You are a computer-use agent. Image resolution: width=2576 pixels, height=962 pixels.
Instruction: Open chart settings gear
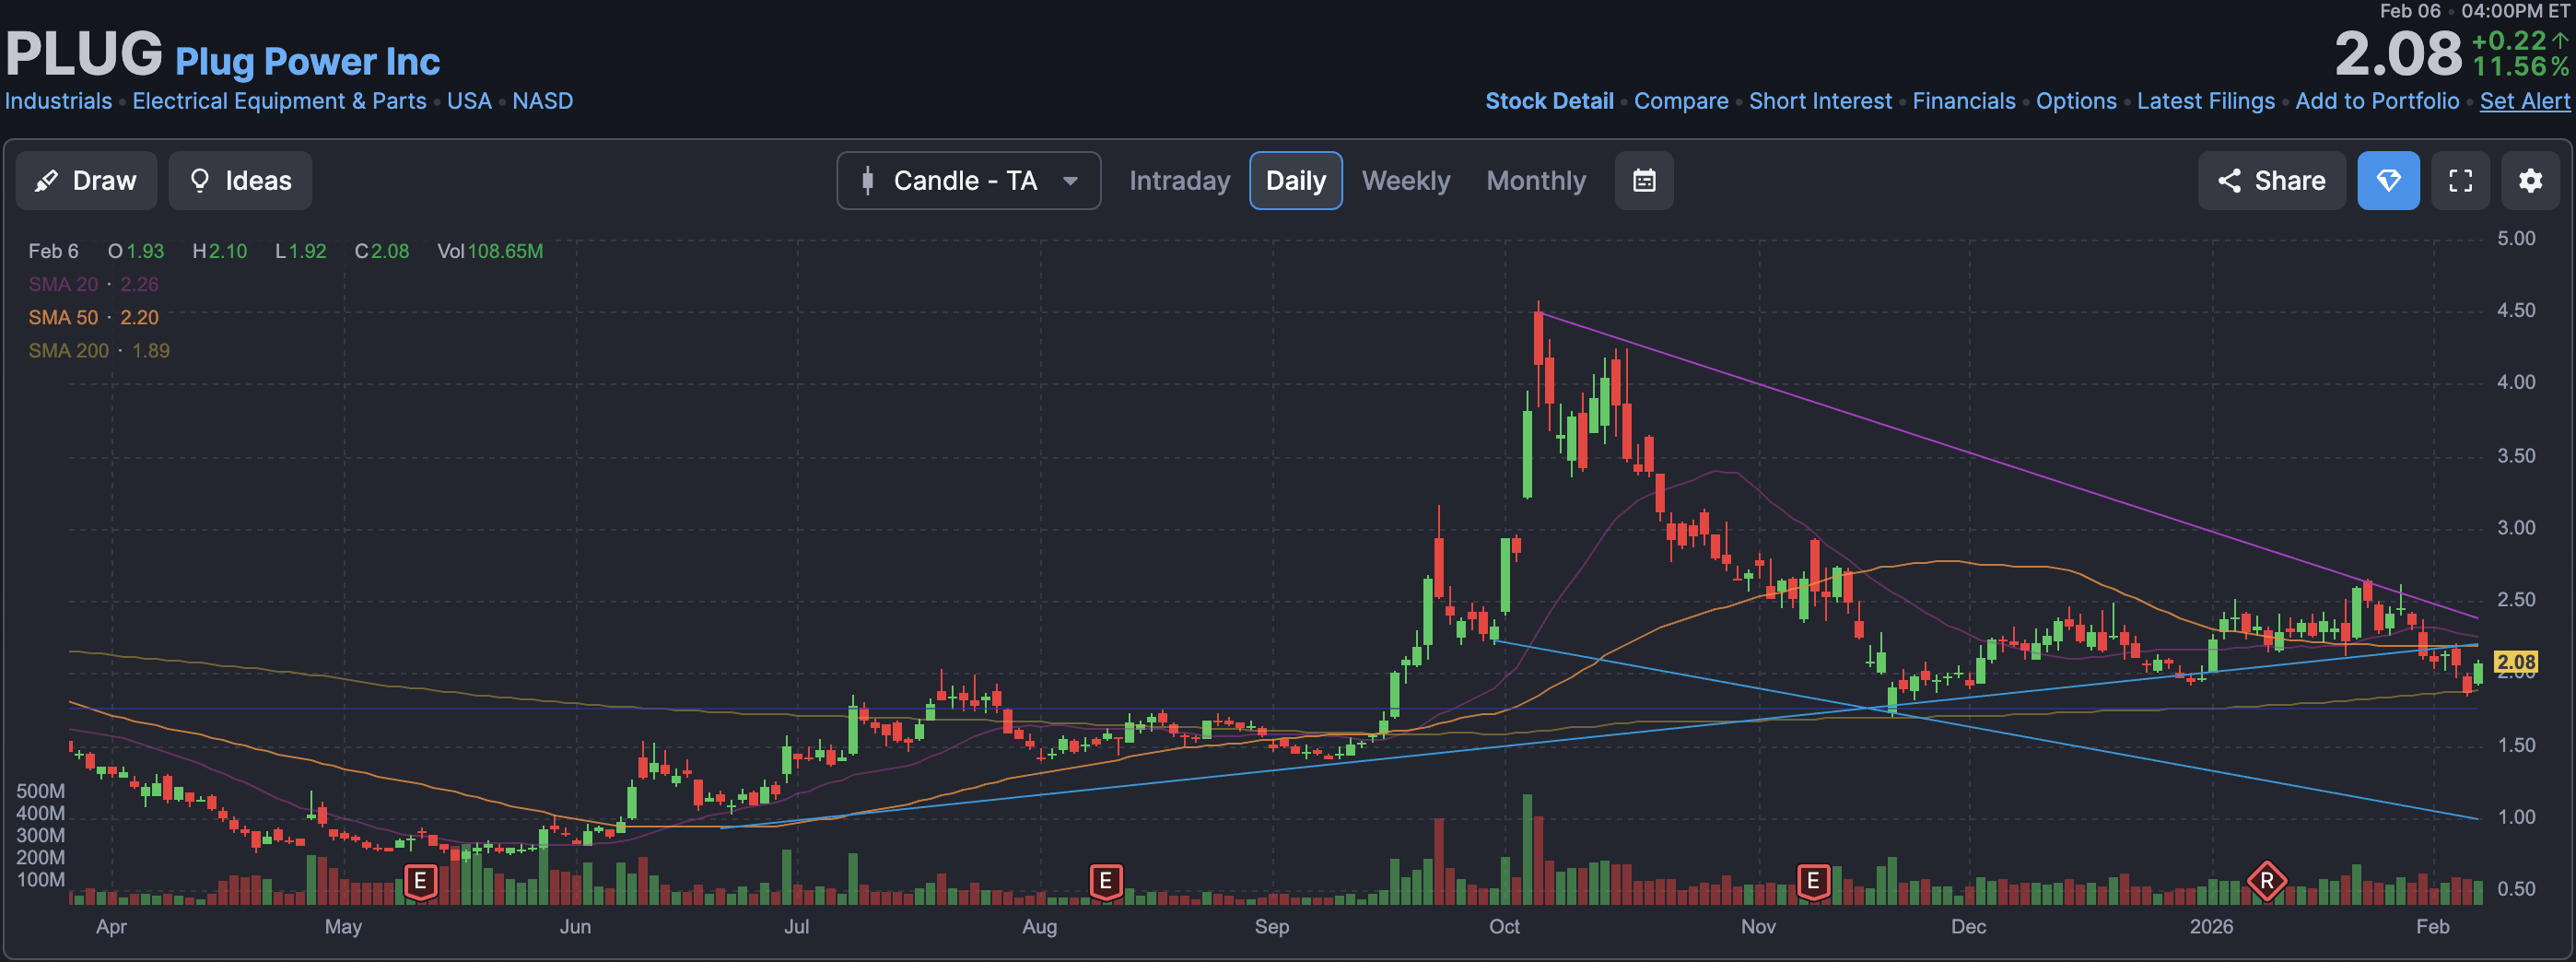click(2530, 181)
